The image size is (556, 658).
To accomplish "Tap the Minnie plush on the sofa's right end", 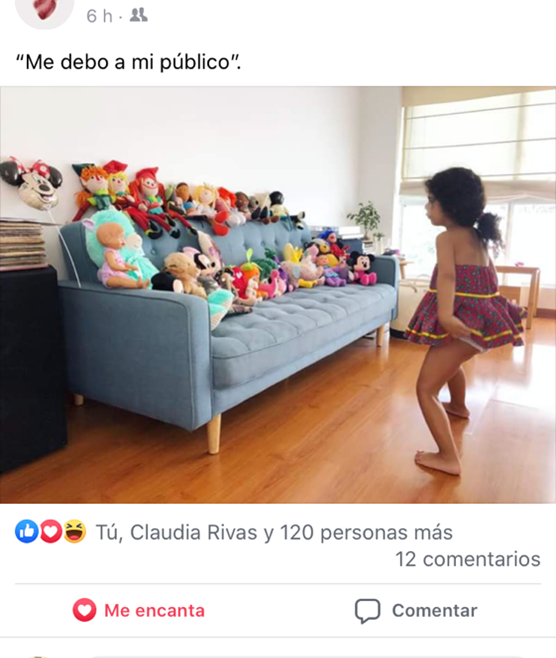I will click(x=361, y=268).
